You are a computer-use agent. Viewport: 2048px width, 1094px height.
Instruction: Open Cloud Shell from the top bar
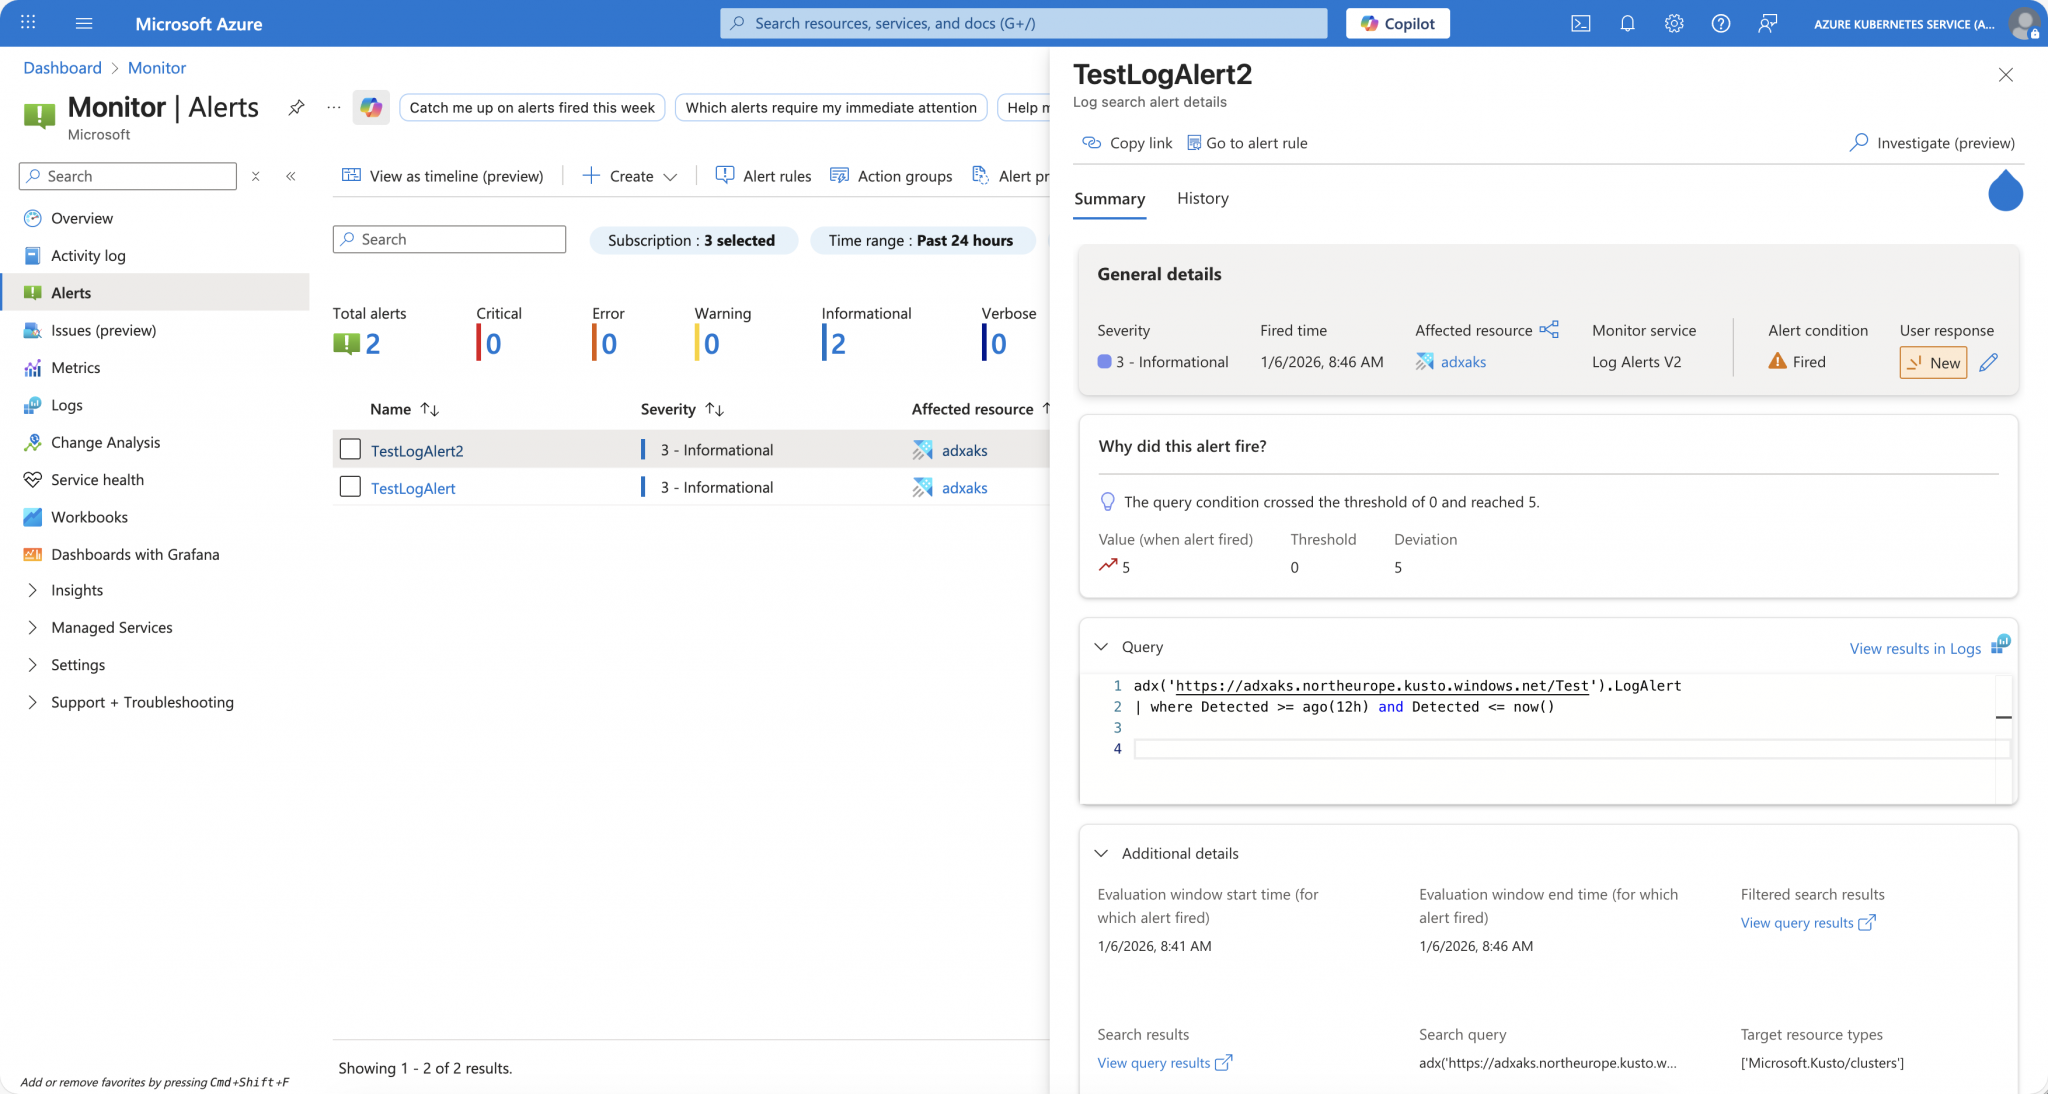coord(1581,23)
